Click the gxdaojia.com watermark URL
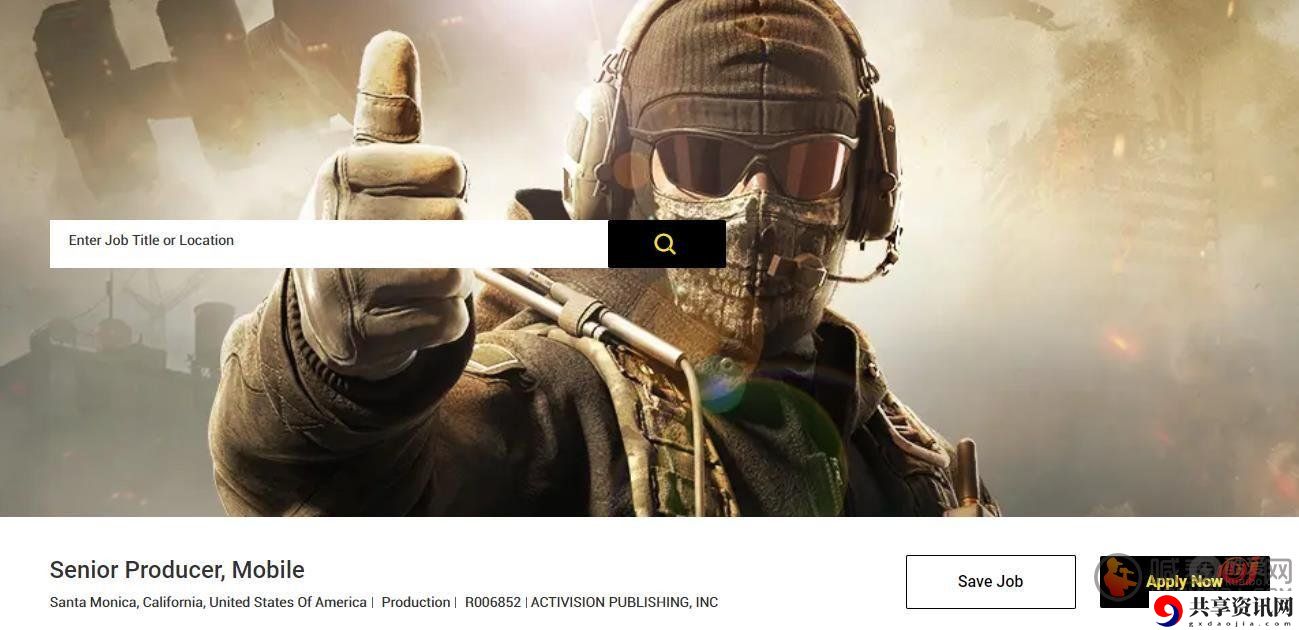 [1240, 623]
